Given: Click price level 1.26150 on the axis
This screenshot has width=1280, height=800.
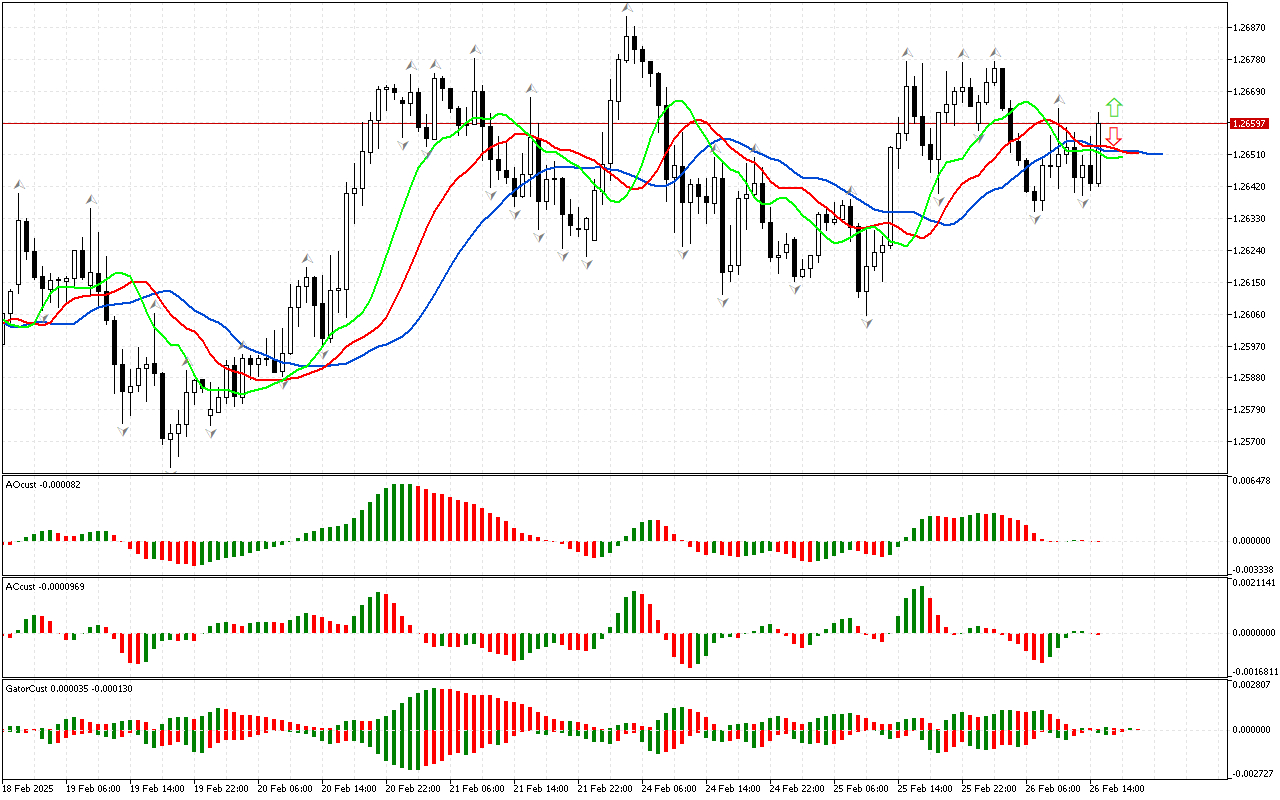Looking at the screenshot, I should (x=1251, y=283).
